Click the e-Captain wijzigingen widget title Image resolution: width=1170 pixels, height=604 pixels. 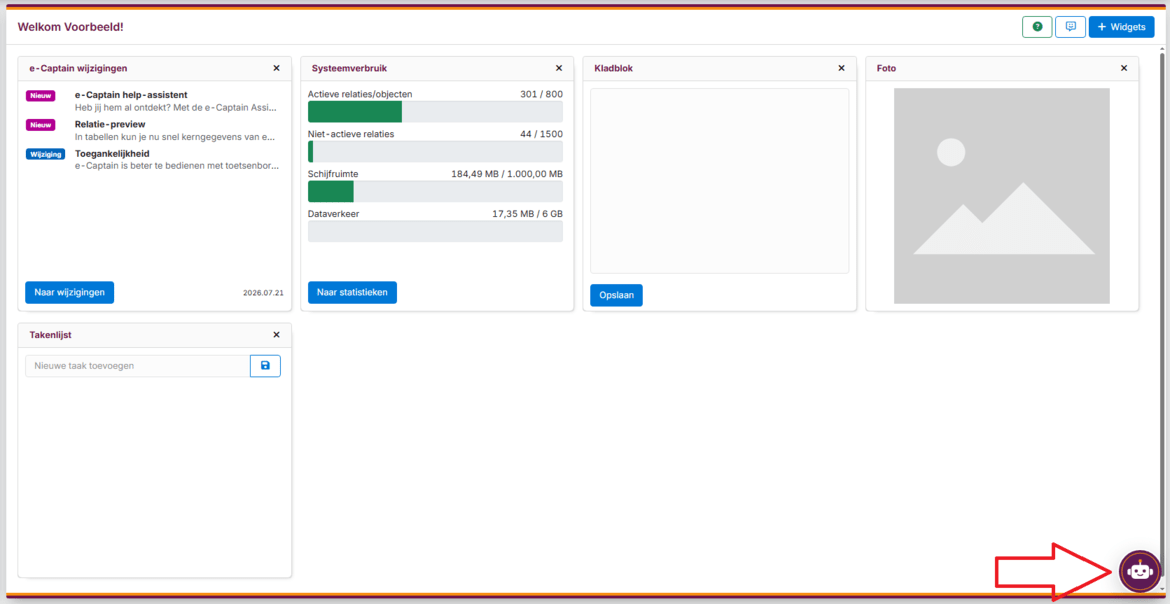78,68
